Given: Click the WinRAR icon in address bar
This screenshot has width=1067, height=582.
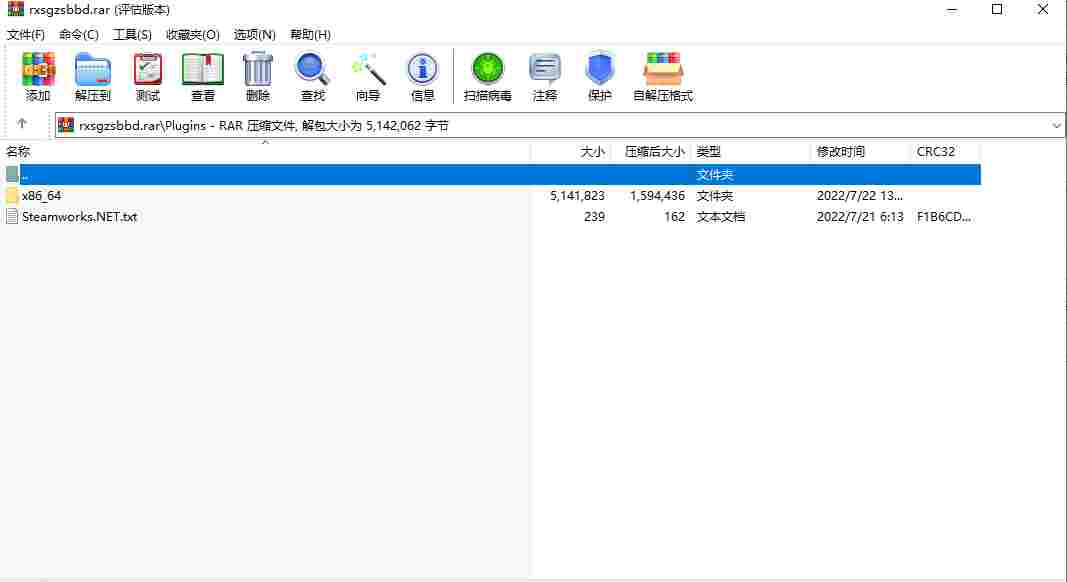Looking at the screenshot, I should tap(66, 125).
